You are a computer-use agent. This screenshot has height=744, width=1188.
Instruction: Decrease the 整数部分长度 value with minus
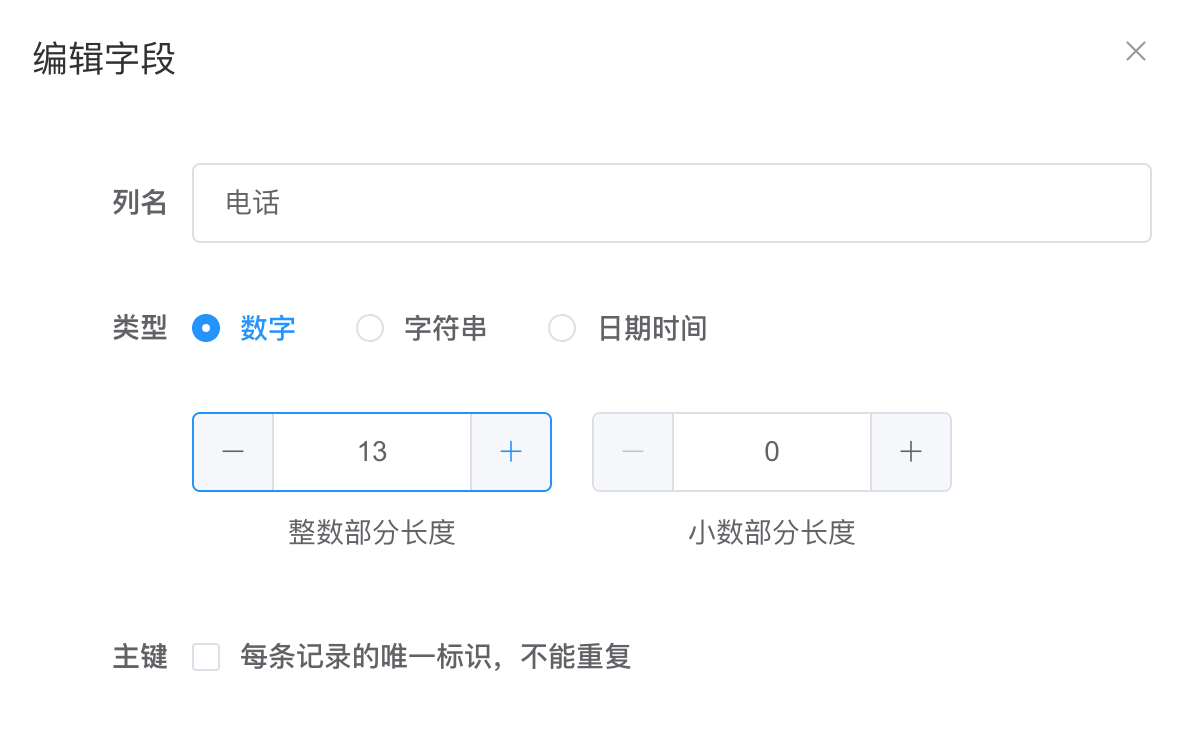(233, 452)
